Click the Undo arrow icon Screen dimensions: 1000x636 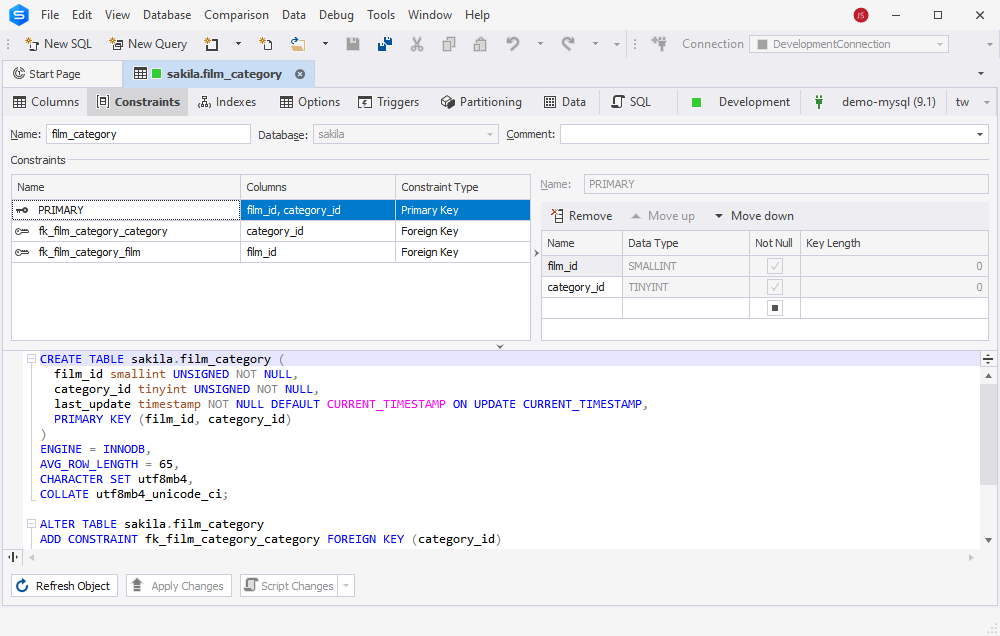[x=513, y=44]
